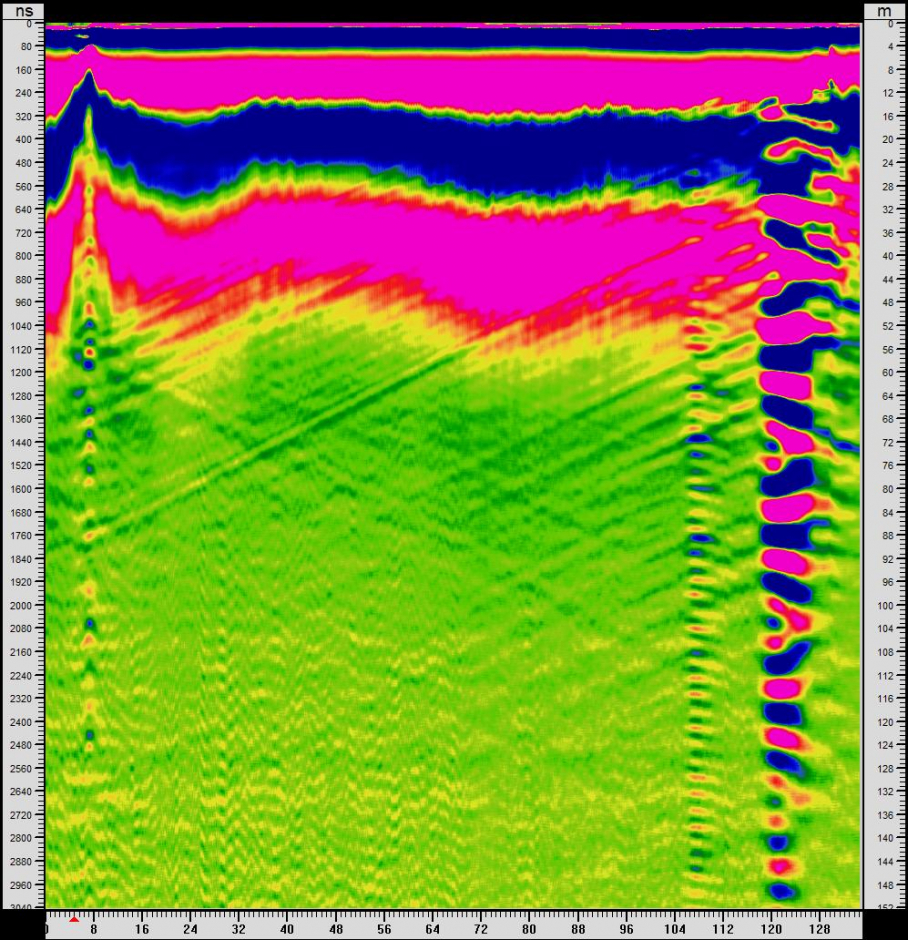Viewport: 908px width, 940px height.
Task: Click the 76 m tick on the depth axis
Action: point(884,466)
